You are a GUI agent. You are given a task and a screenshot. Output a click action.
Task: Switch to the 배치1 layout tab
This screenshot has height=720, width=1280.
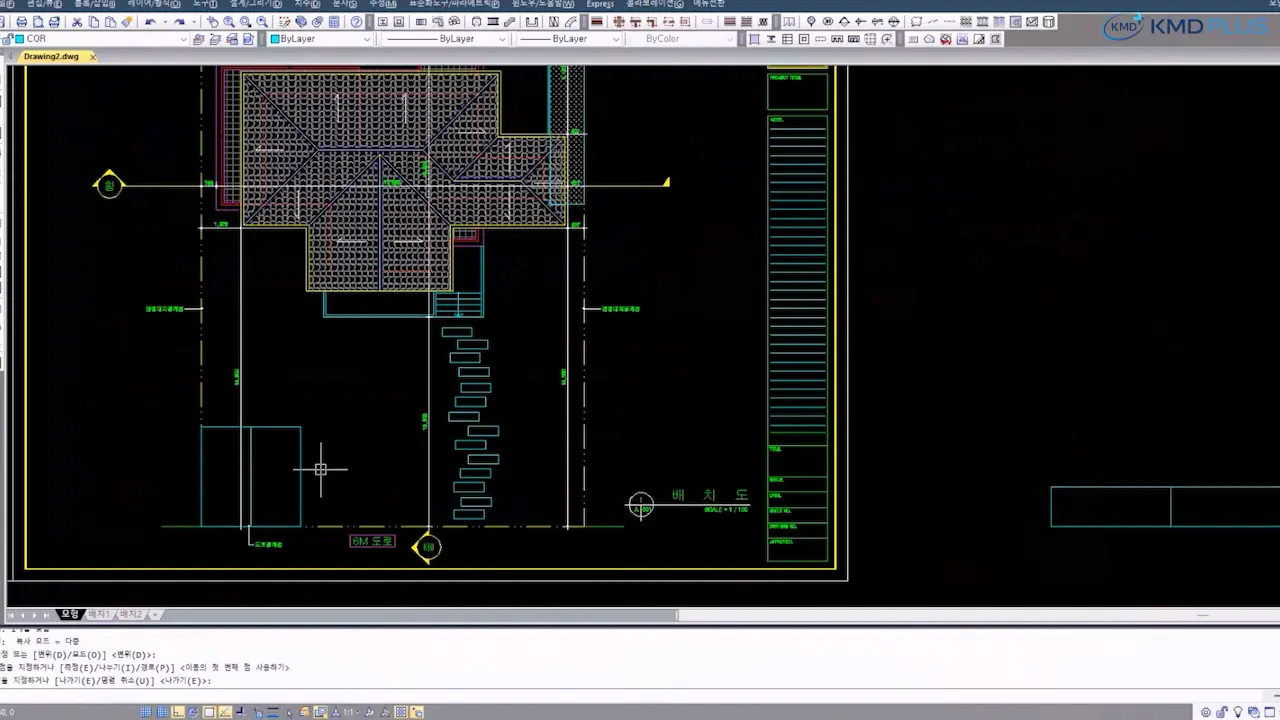pos(98,614)
